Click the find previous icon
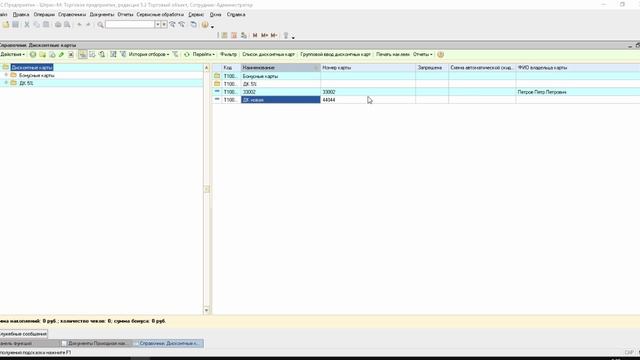Image resolution: width=640 pixels, height=360 pixels. (x=182, y=24)
